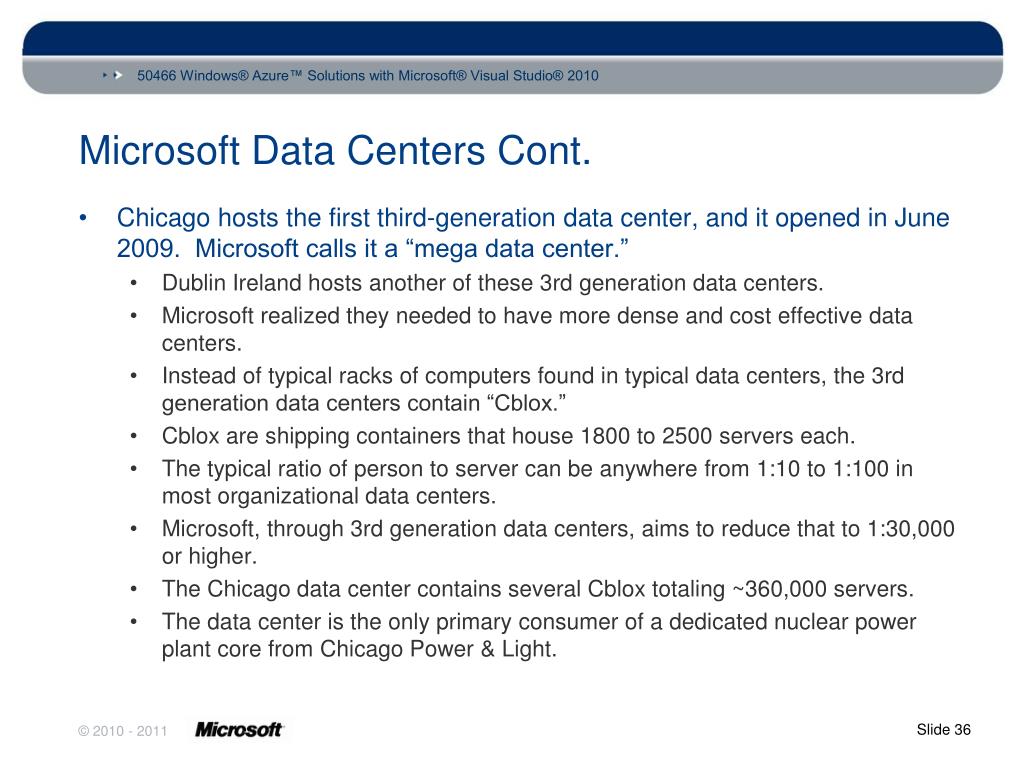Image resolution: width=1024 pixels, height=768 pixels.
Task: Click the Cblox are shipping containers bullet
Action: [x=508, y=436]
